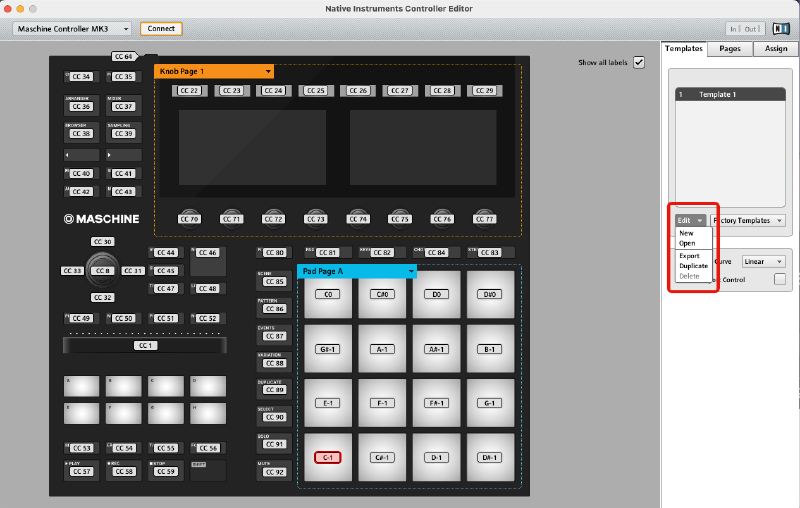Select the CC 80 button
Viewport: 800px width, 508px height.
click(x=274, y=252)
